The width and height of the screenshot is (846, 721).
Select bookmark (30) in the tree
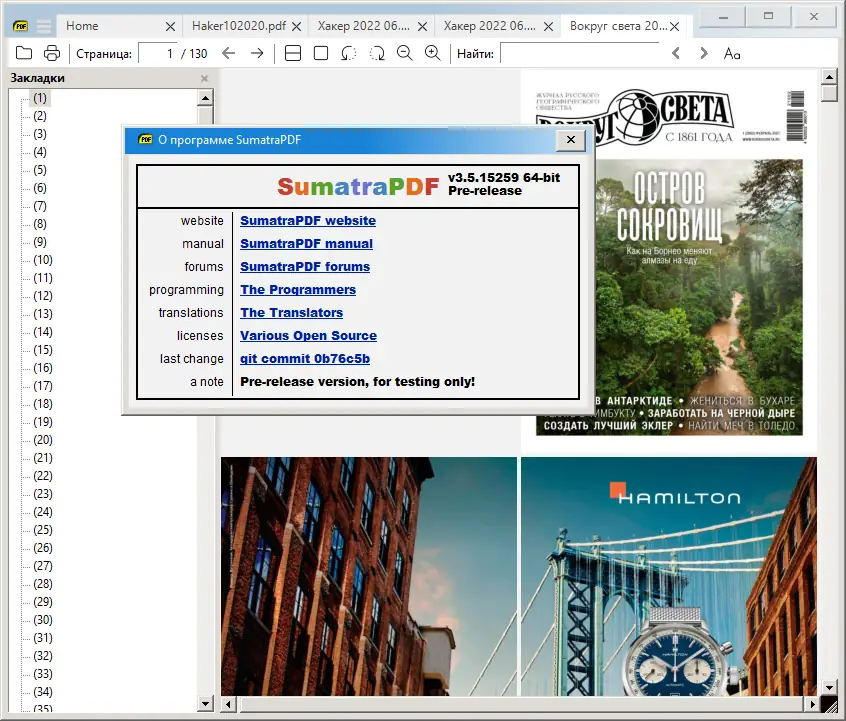click(x=43, y=620)
